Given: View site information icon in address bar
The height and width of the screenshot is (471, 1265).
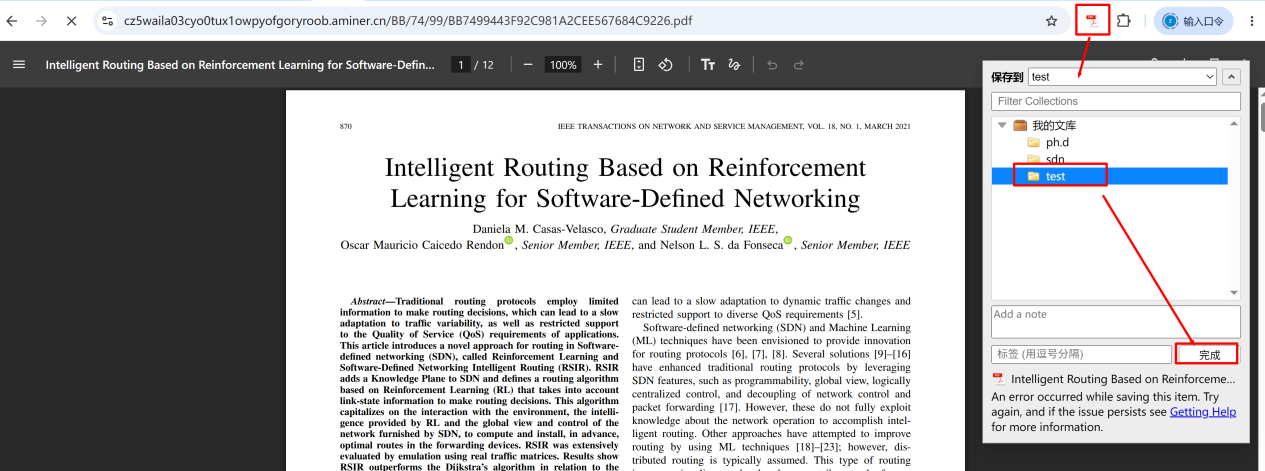Looking at the screenshot, I should click(108, 21).
